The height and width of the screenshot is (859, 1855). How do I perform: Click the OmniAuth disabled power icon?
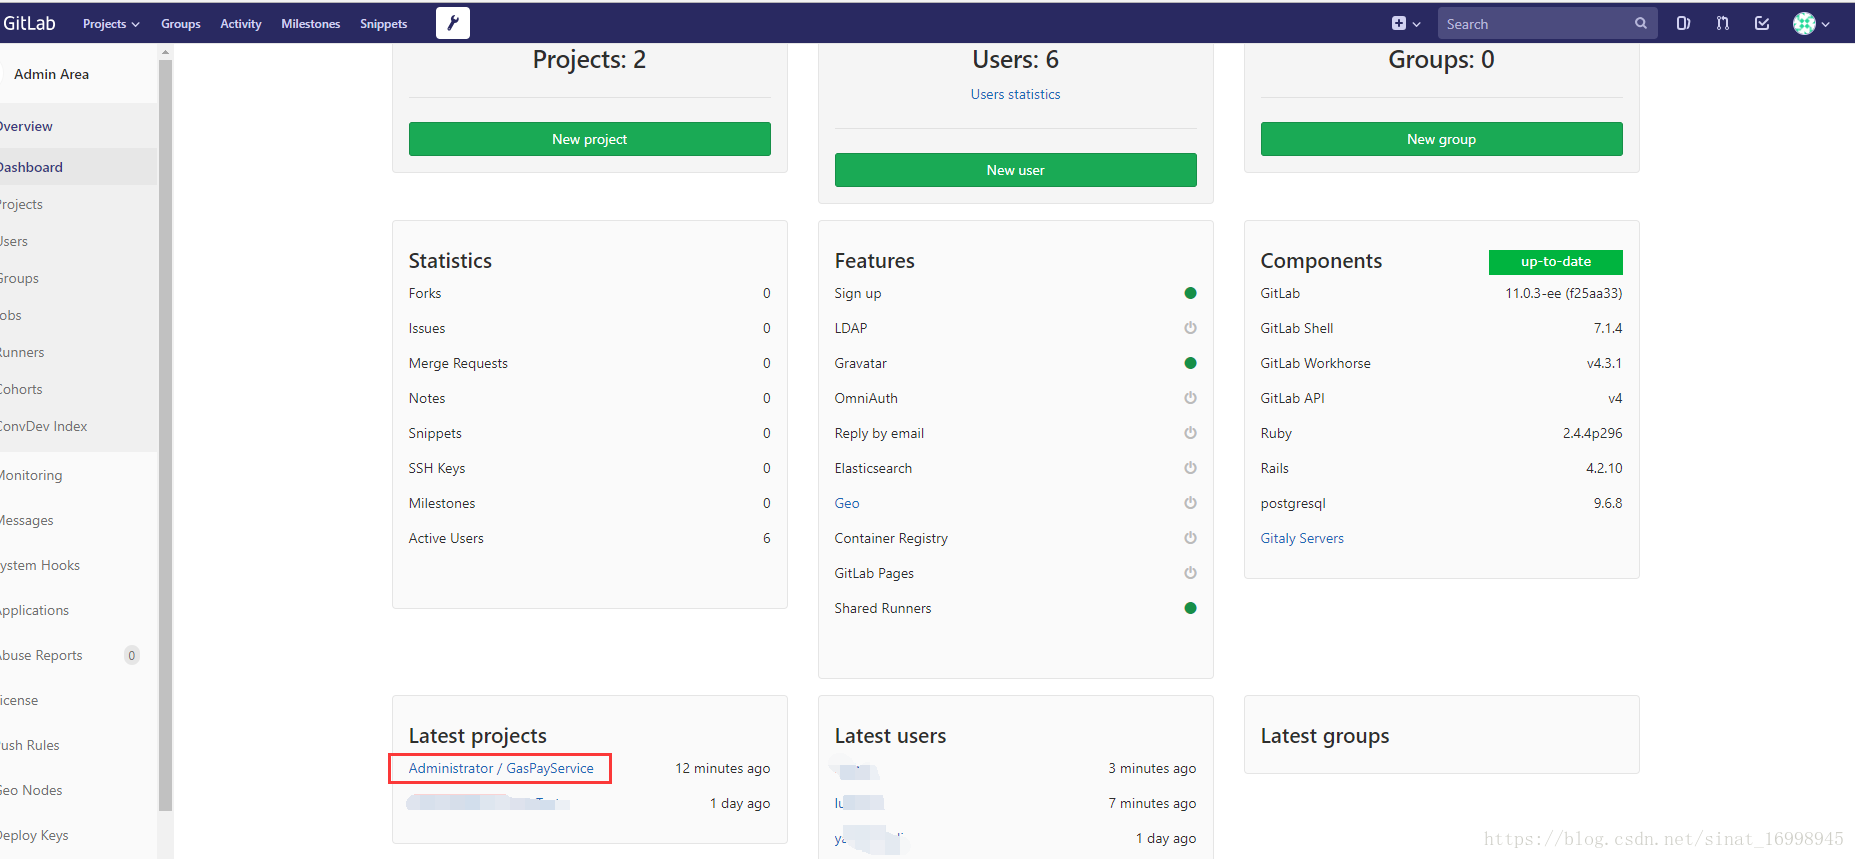click(1190, 398)
